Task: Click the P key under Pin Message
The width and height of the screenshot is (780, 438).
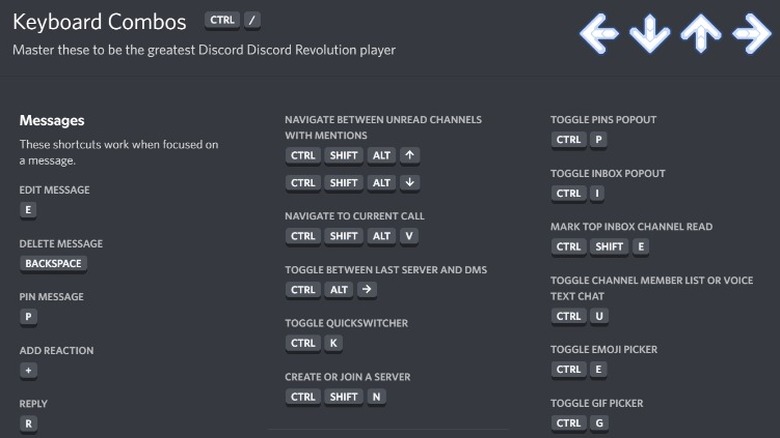Action: 28,317
